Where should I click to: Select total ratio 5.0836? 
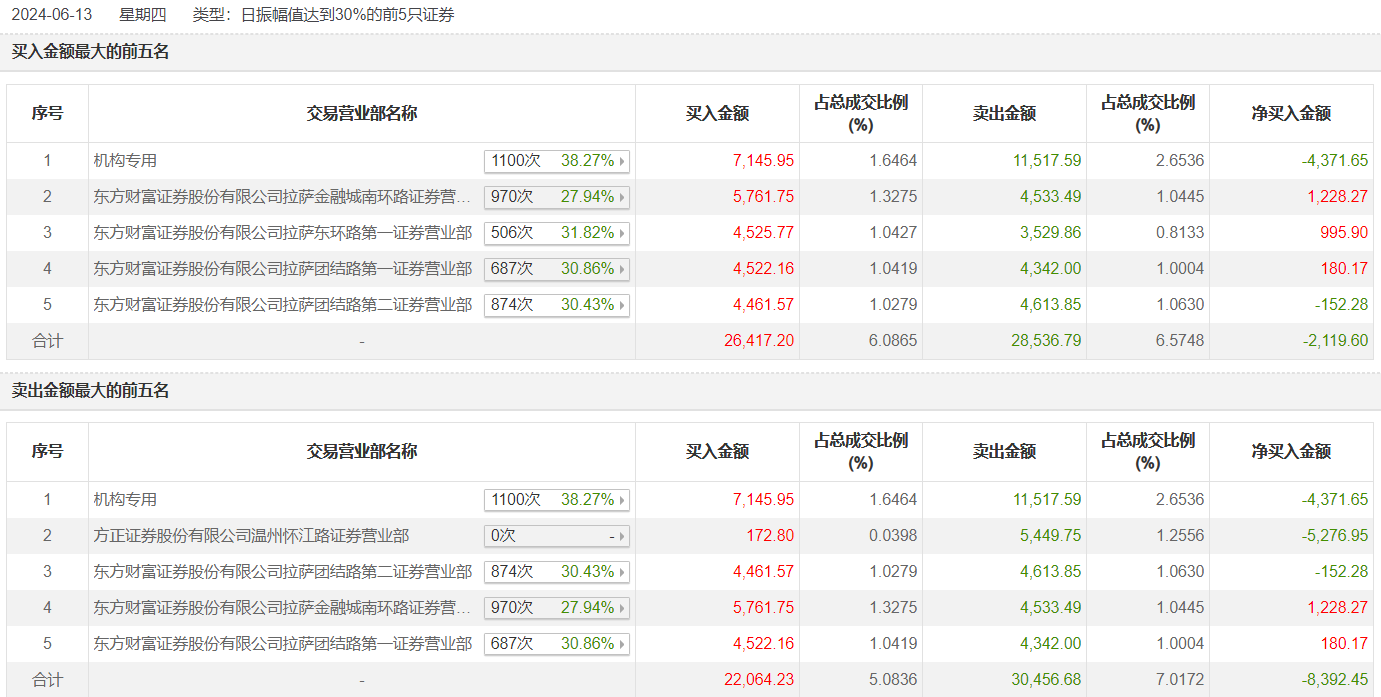(x=893, y=680)
